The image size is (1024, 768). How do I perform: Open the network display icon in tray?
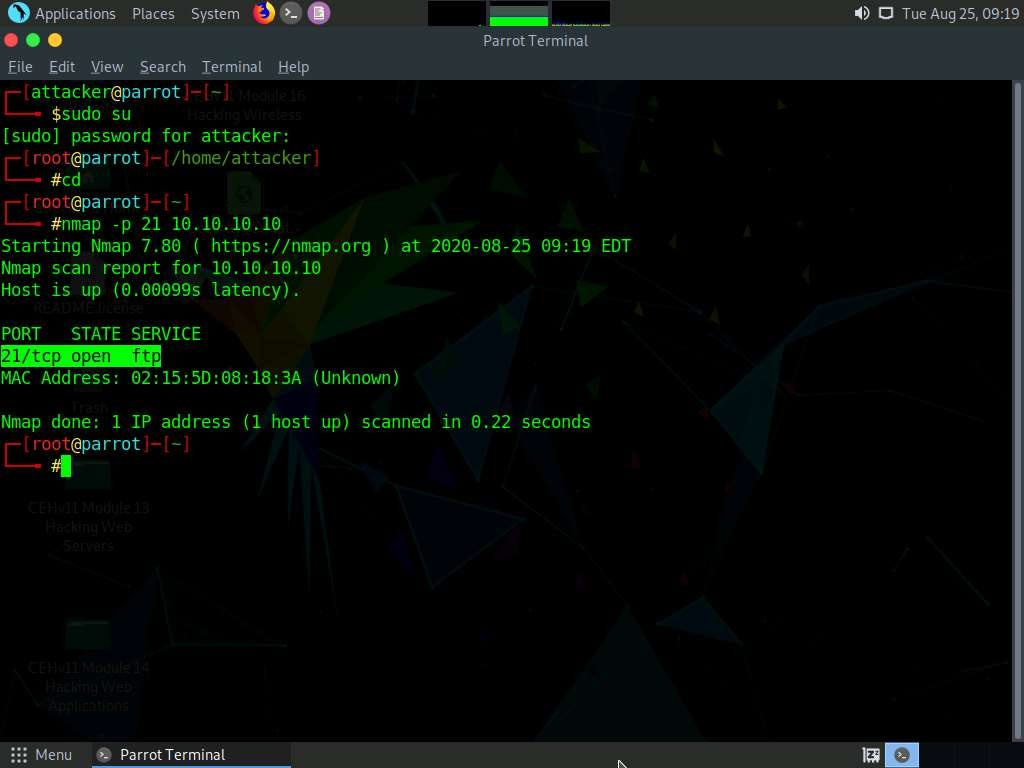pyautogui.click(x=886, y=13)
